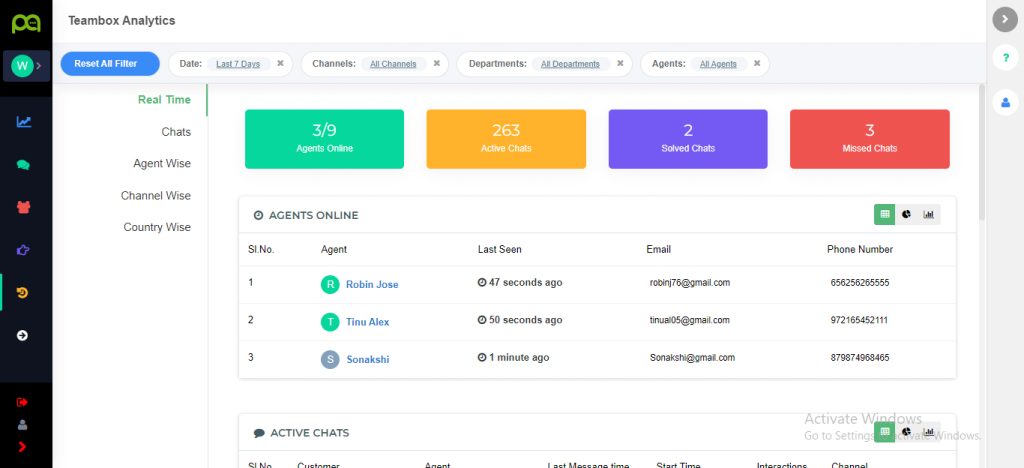
Task: Open the purple pointing hand sidebar icon
Action: (23, 249)
